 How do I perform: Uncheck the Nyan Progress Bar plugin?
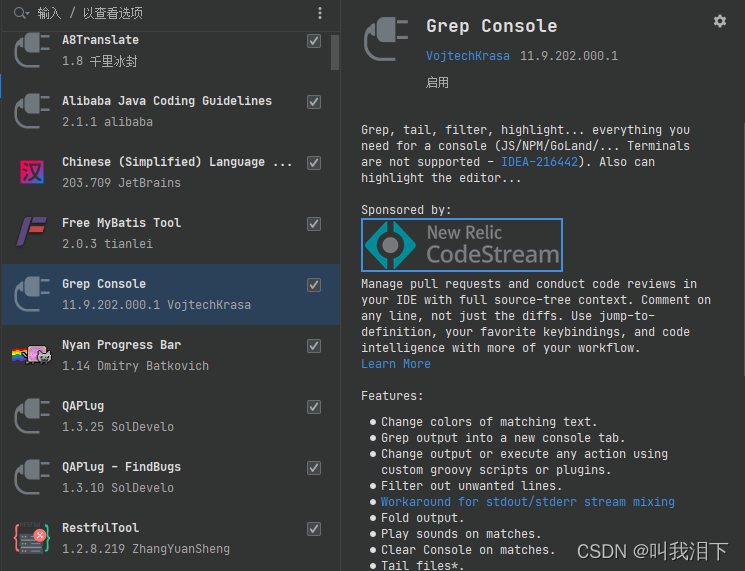click(x=314, y=346)
